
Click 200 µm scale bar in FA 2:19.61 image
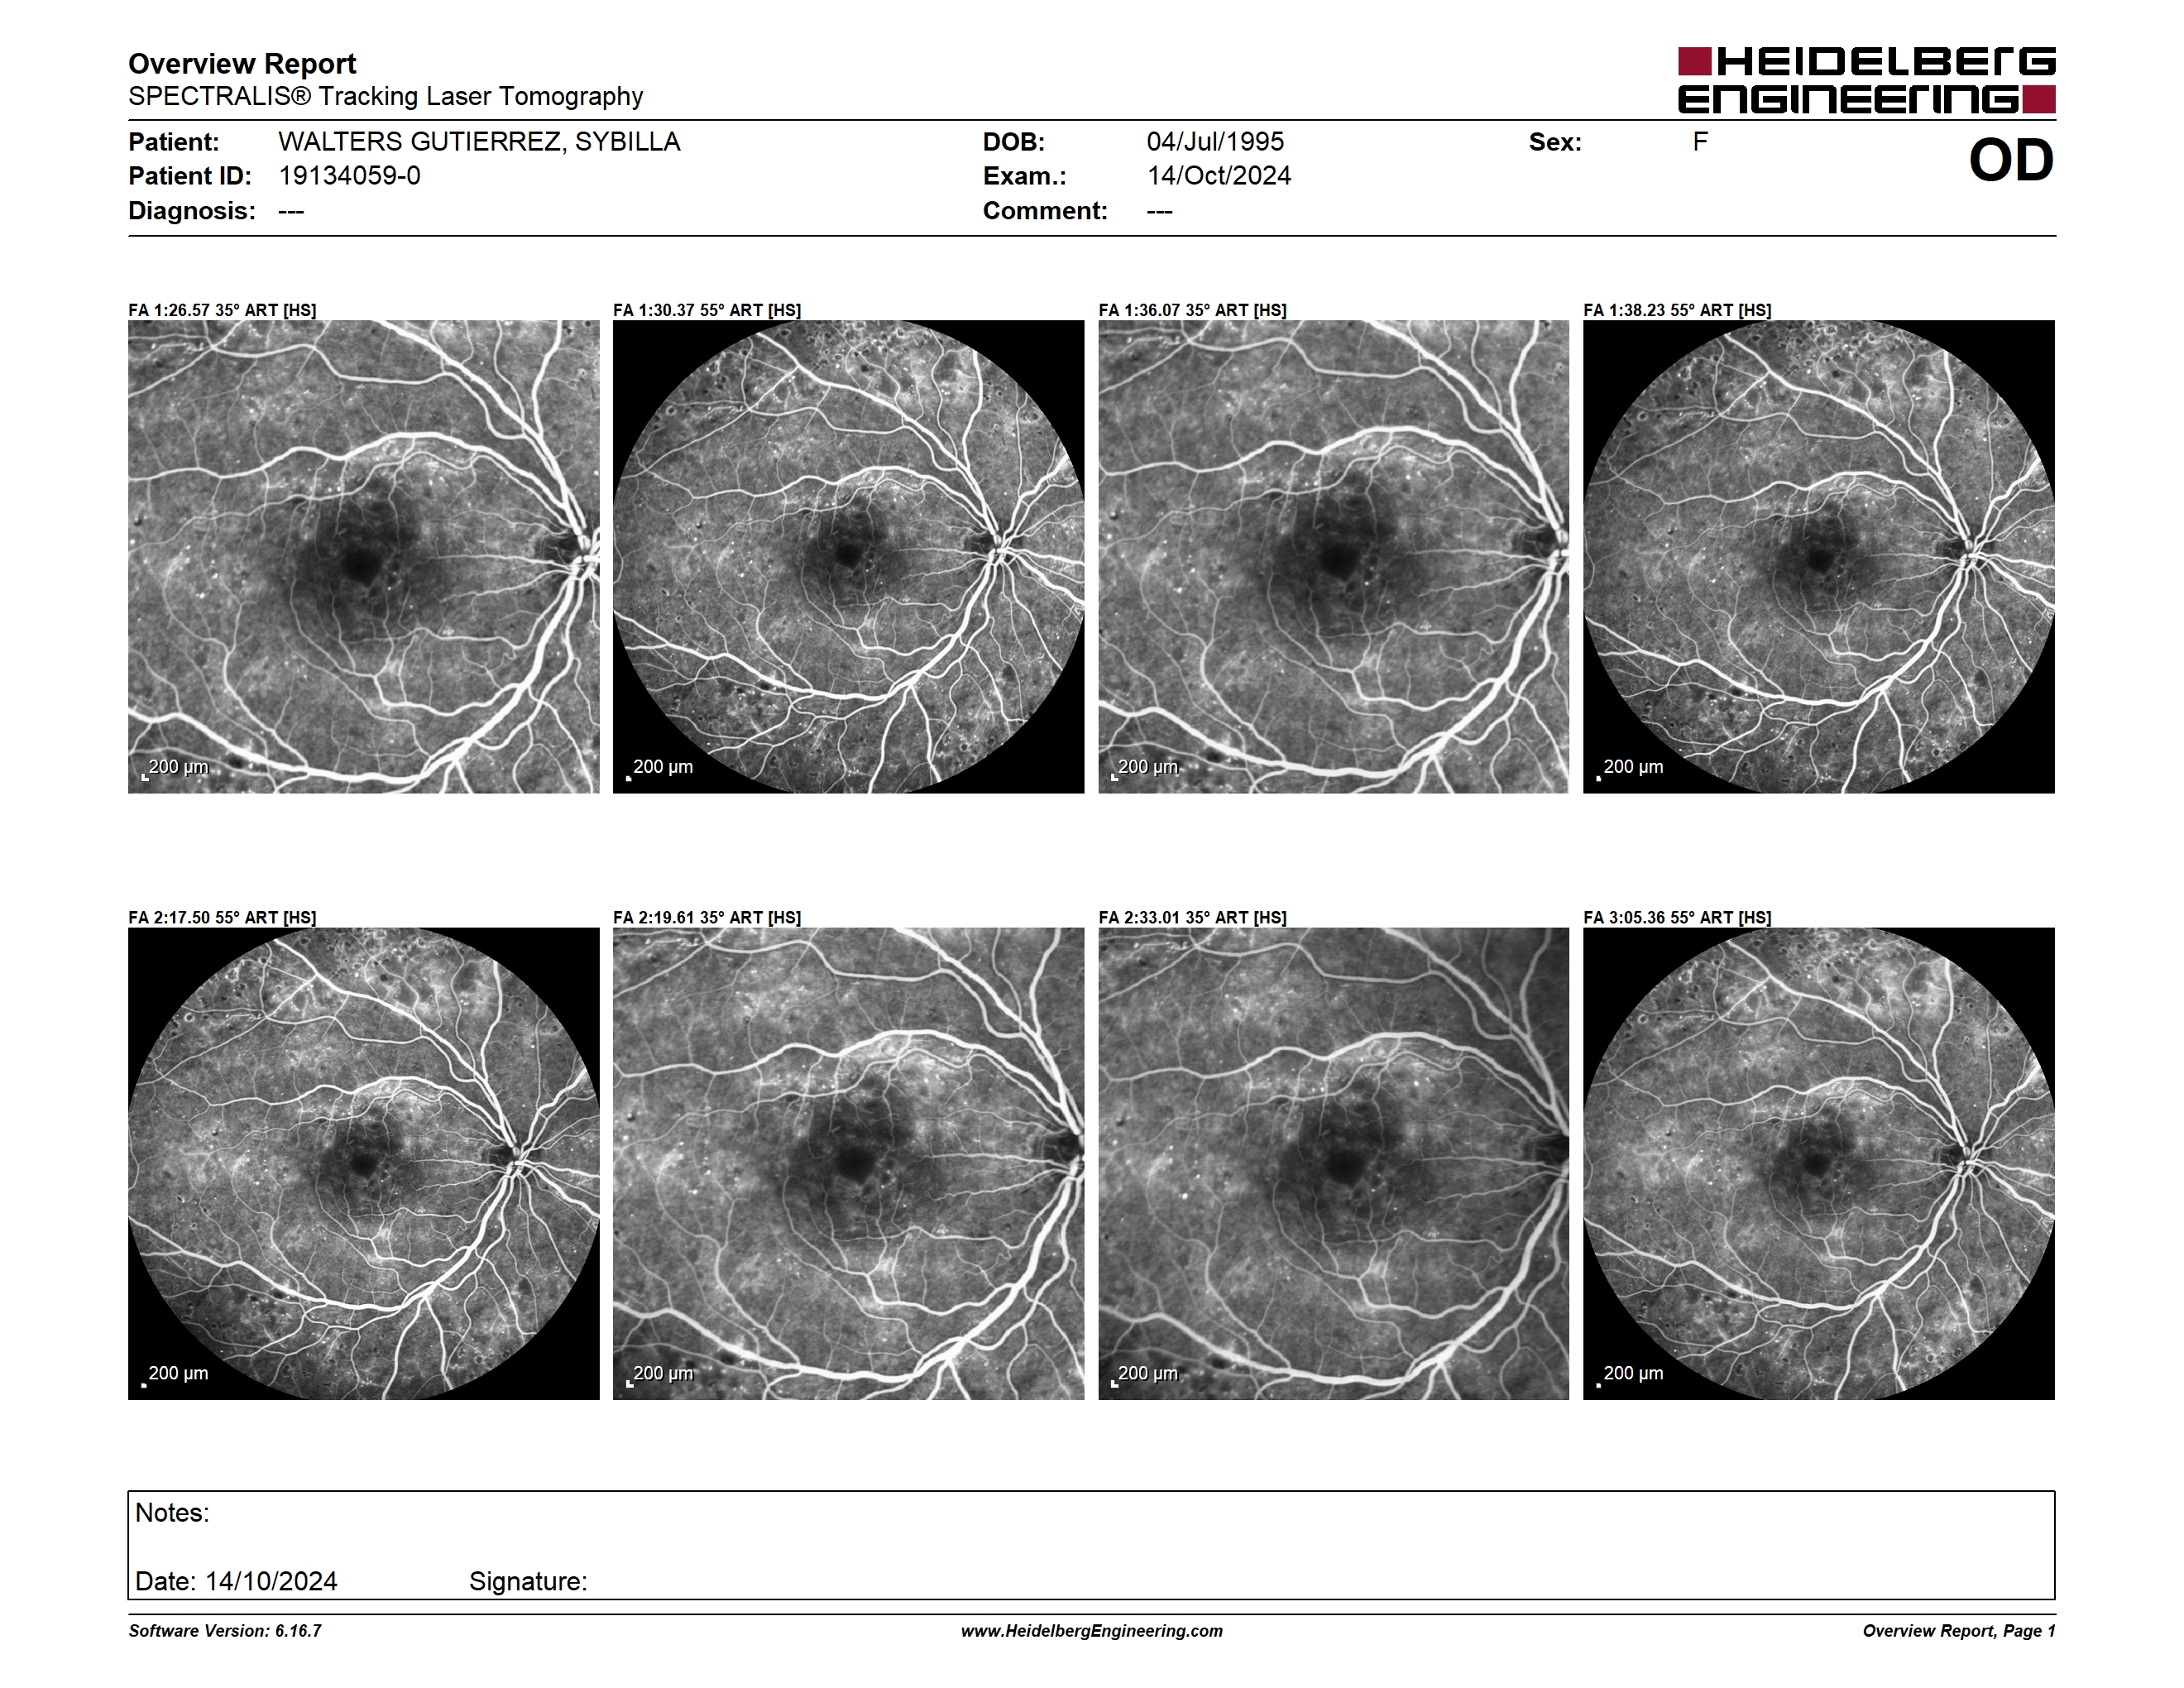[660, 1374]
